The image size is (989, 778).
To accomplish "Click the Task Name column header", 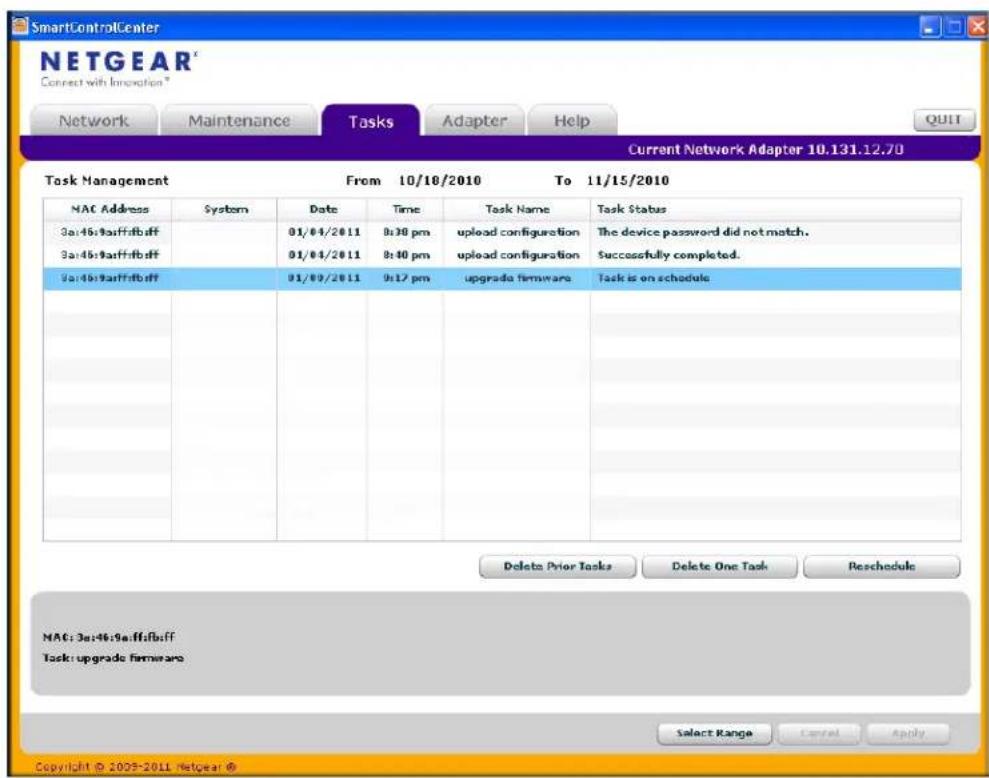I will (x=517, y=209).
